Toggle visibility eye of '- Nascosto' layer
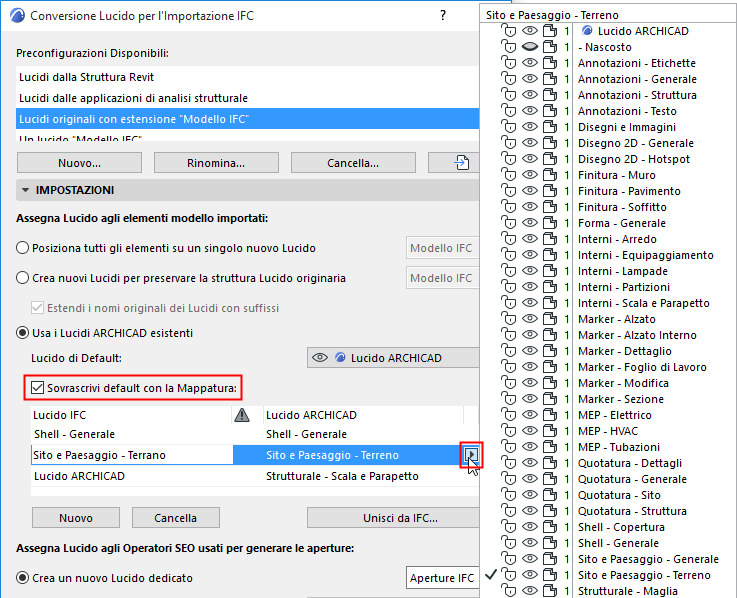This screenshot has height=598, width=737. [530, 47]
